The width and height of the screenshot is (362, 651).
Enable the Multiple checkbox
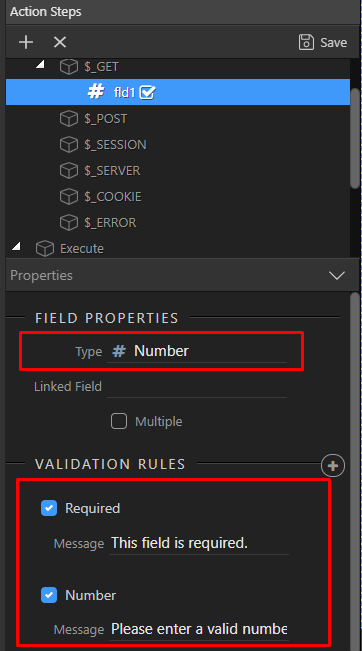(119, 421)
